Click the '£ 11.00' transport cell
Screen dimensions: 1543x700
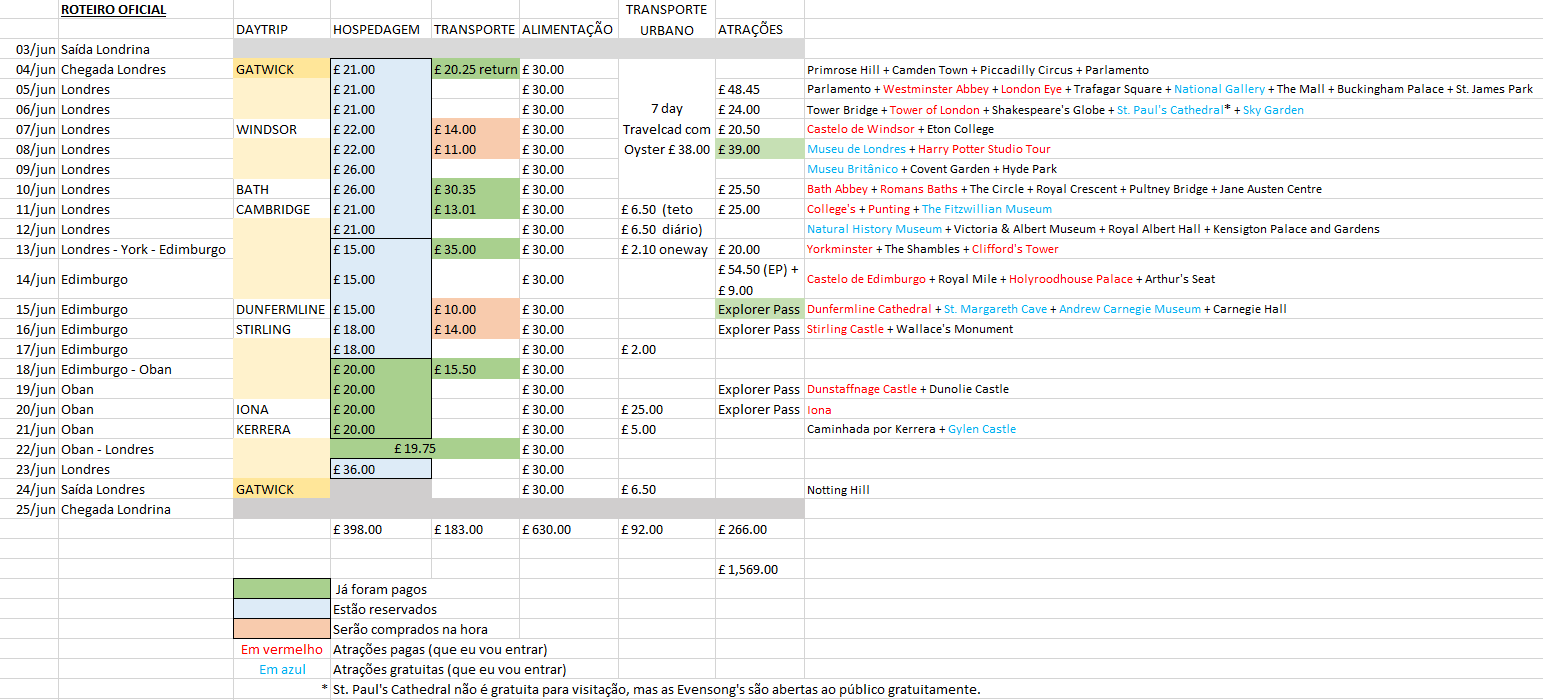476,149
